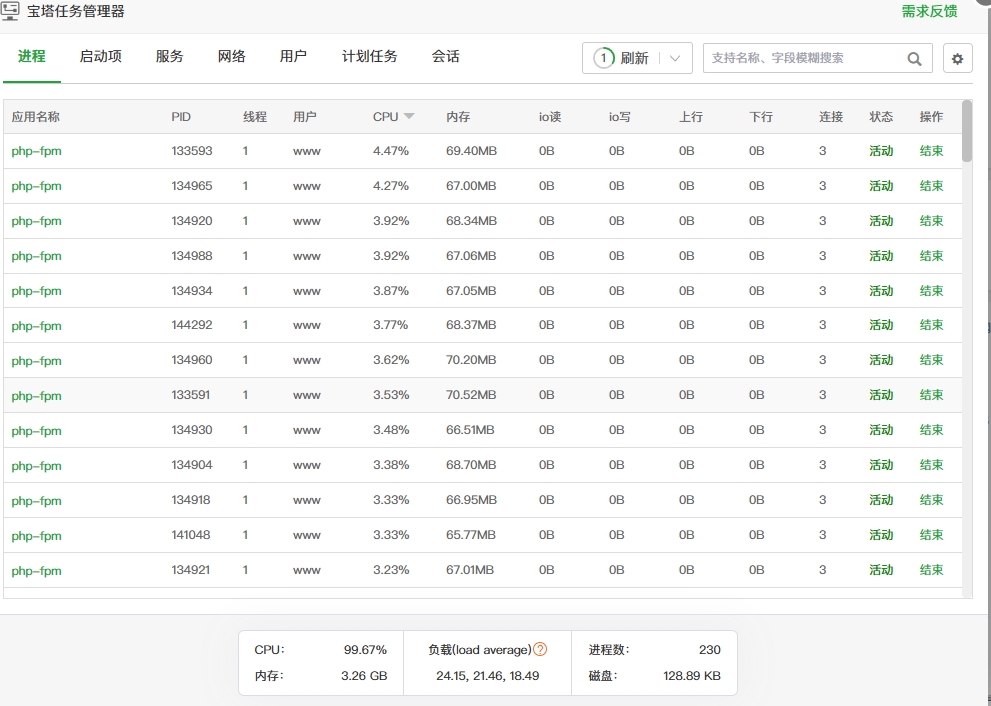This screenshot has width=991, height=706.
Task: Click the 上行 column header
Action: 691,117
